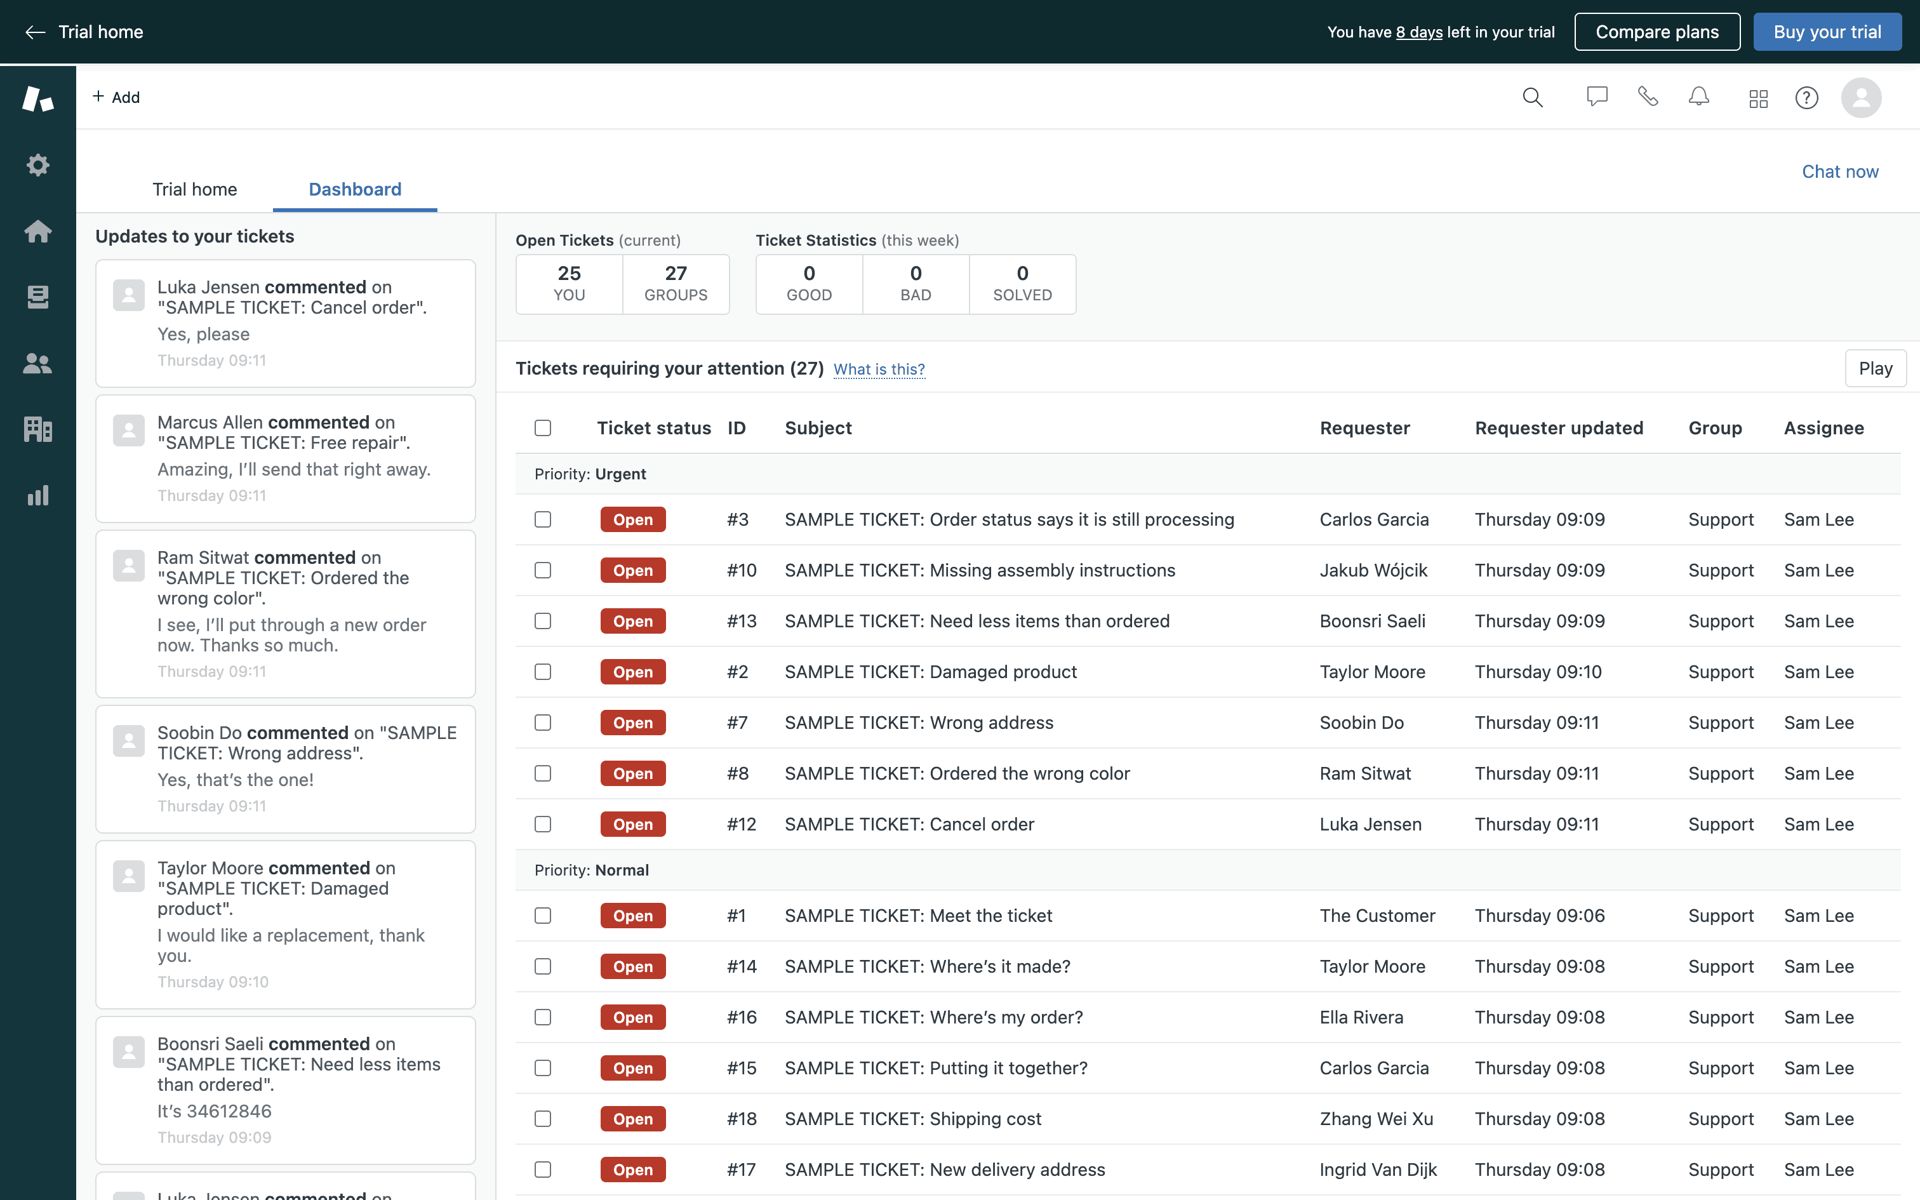The height and width of the screenshot is (1200, 1920).
Task: Open the conversations chat bubble icon
Action: click(1597, 97)
